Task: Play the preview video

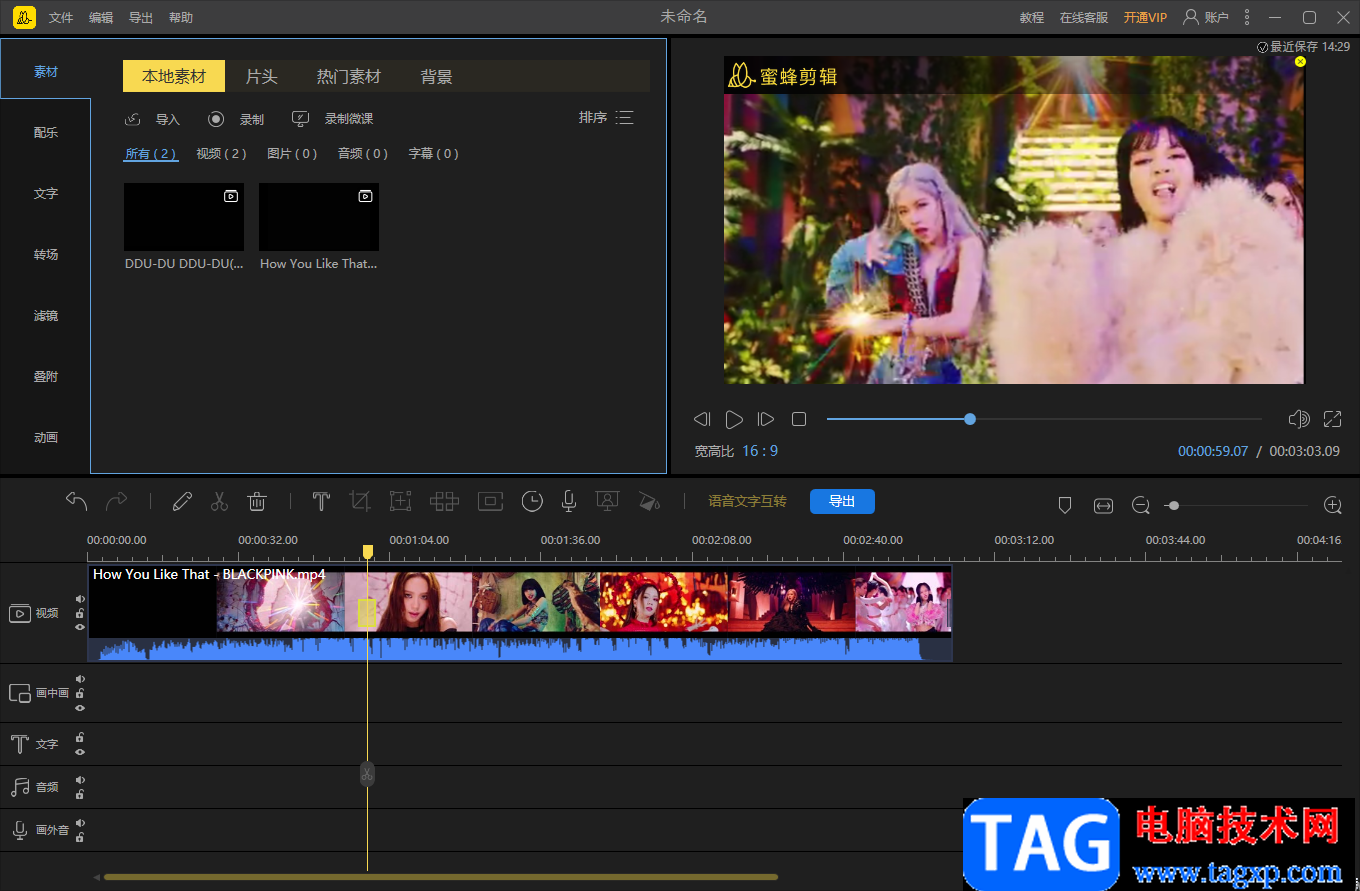Action: point(734,419)
